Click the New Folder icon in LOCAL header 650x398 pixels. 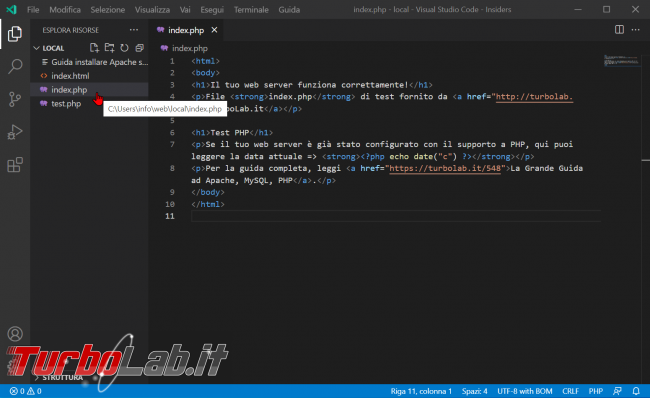109,48
